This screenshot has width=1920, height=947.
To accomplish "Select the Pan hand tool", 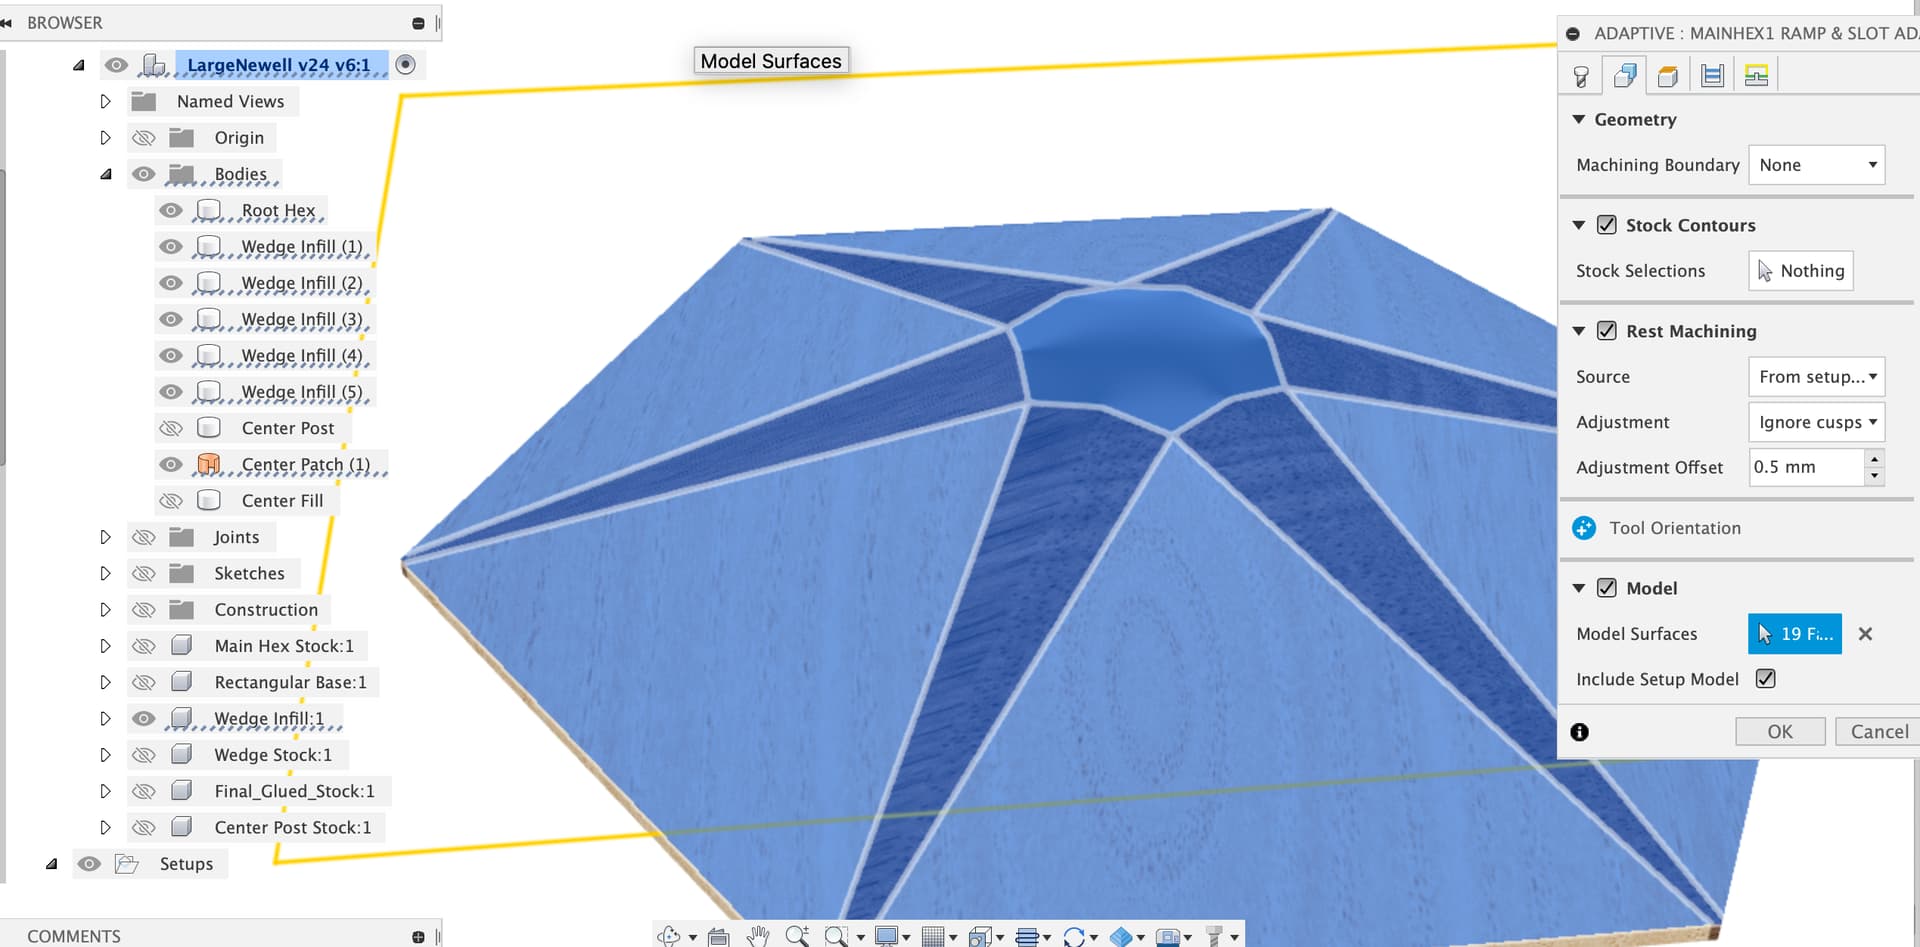I will (x=759, y=936).
